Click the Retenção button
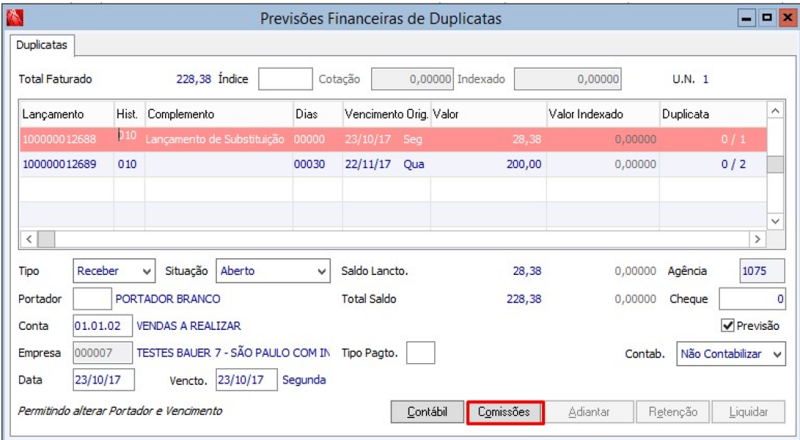Image resolution: width=800 pixels, height=440 pixels. (x=673, y=412)
